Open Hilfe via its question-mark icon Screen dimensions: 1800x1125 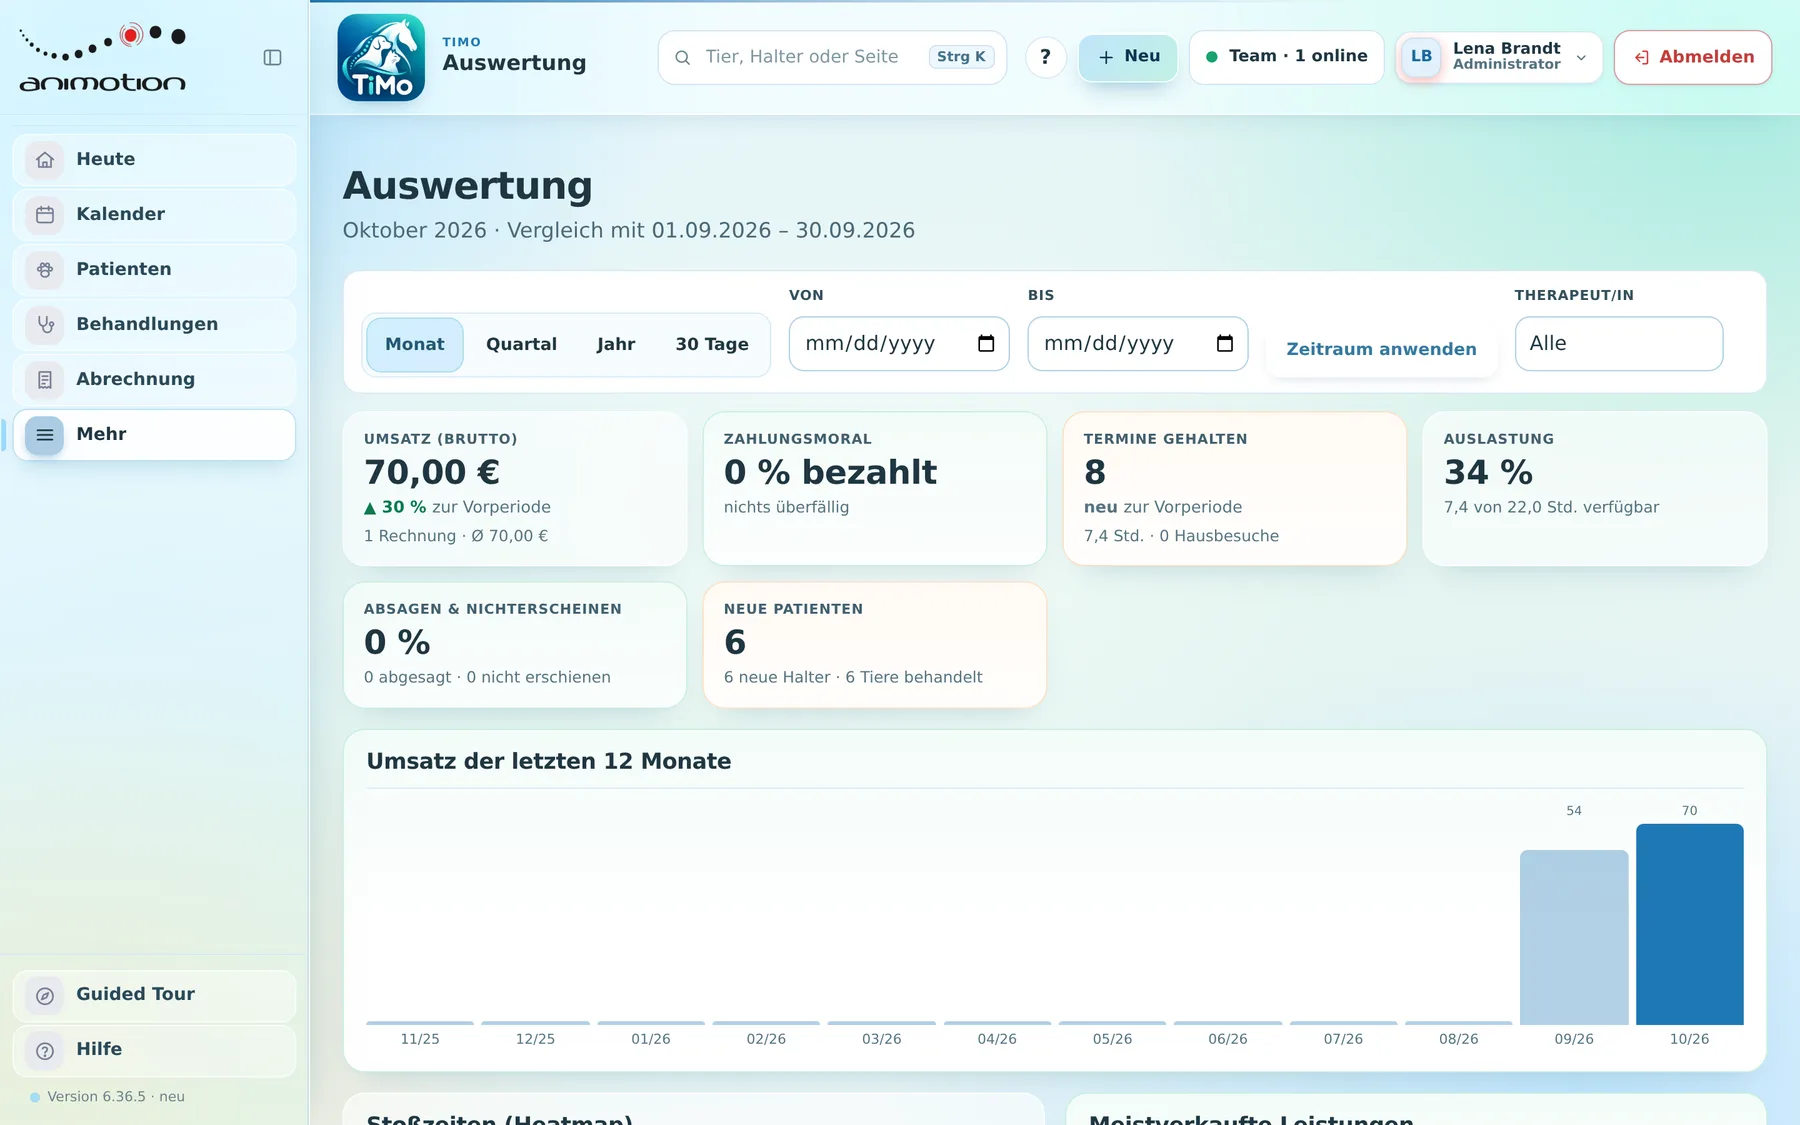pos(45,1051)
